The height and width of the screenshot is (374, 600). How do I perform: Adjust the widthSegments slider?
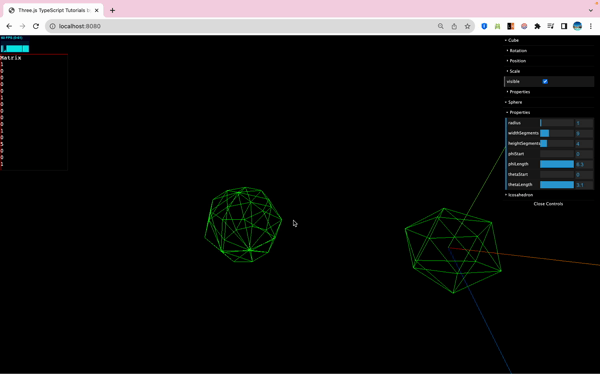(x=557, y=133)
